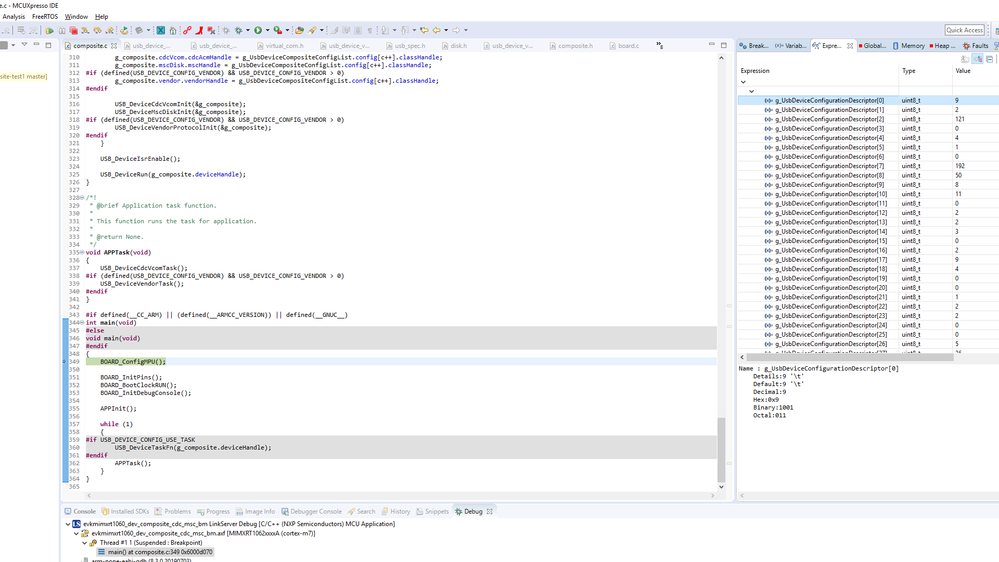Select the main() at composite.c:349 stack frame
The height and width of the screenshot is (562, 999).
pyautogui.click(x=155, y=552)
